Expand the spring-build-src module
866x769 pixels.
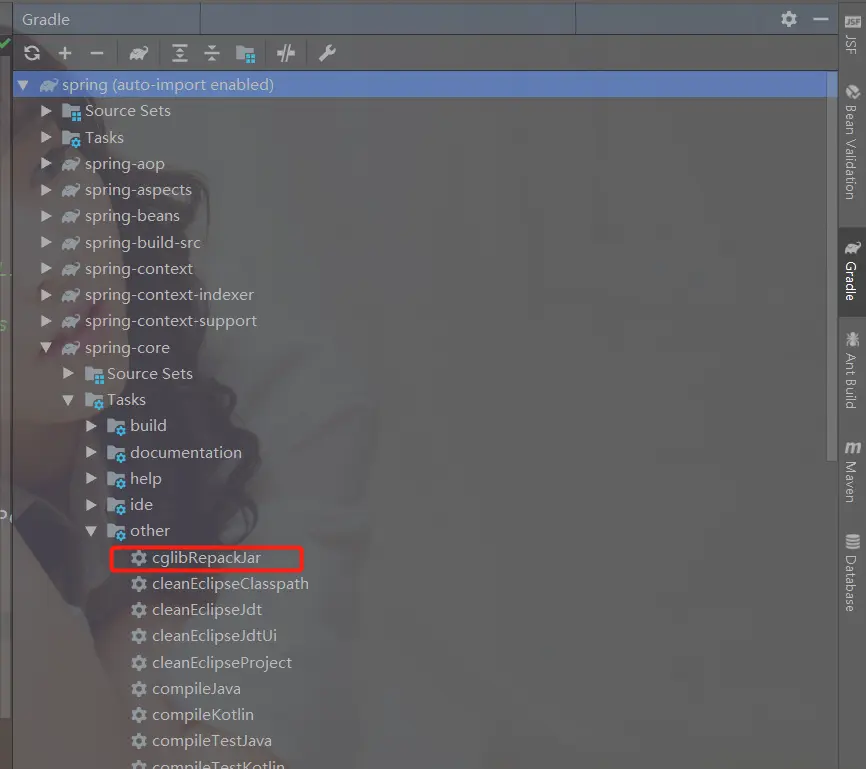46,242
